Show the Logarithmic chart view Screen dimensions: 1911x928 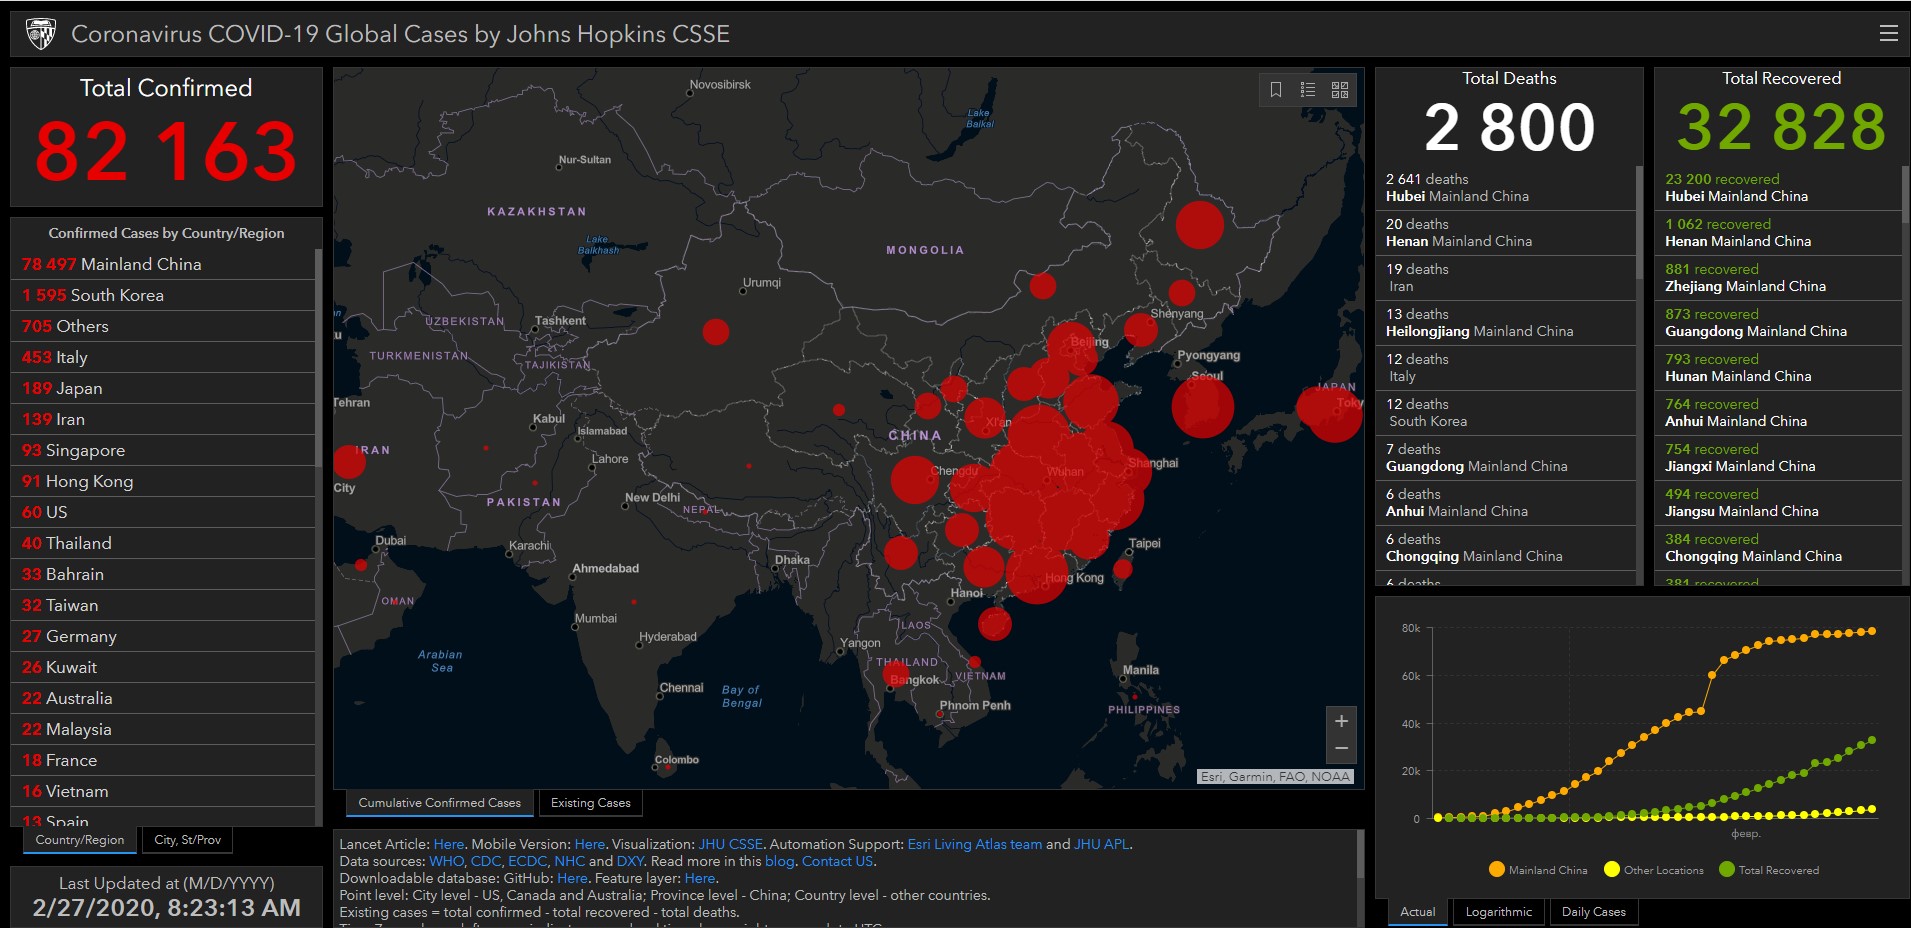click(x=1498, y=912)
